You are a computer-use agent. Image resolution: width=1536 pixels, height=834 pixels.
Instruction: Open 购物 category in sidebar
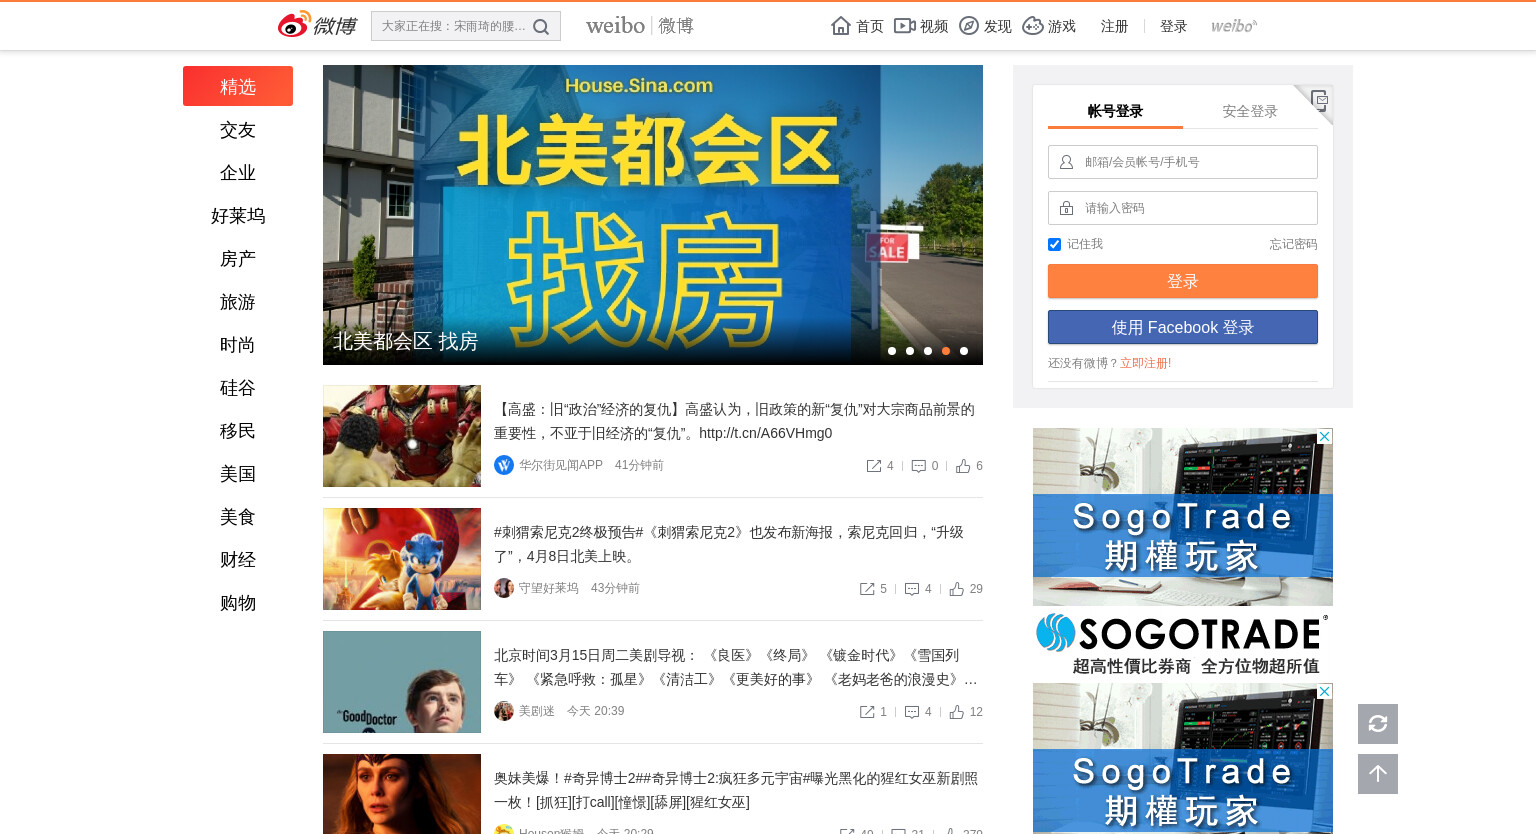(x=238, y=603)
